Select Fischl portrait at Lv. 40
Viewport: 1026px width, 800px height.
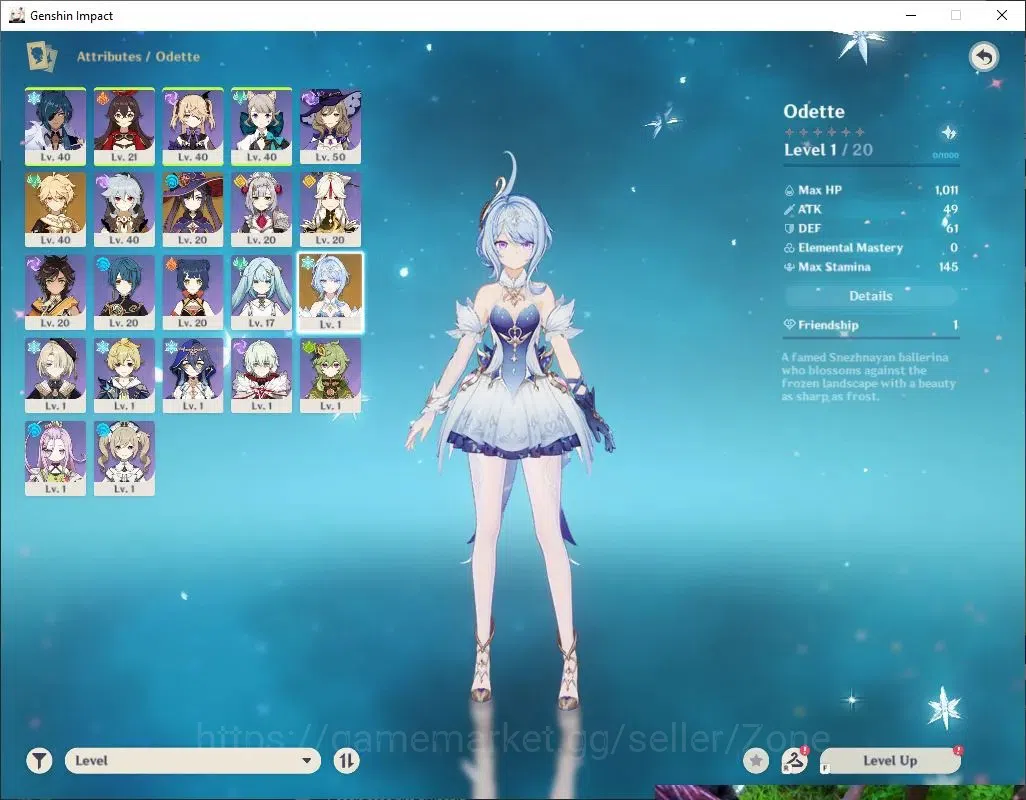(193, 126)
